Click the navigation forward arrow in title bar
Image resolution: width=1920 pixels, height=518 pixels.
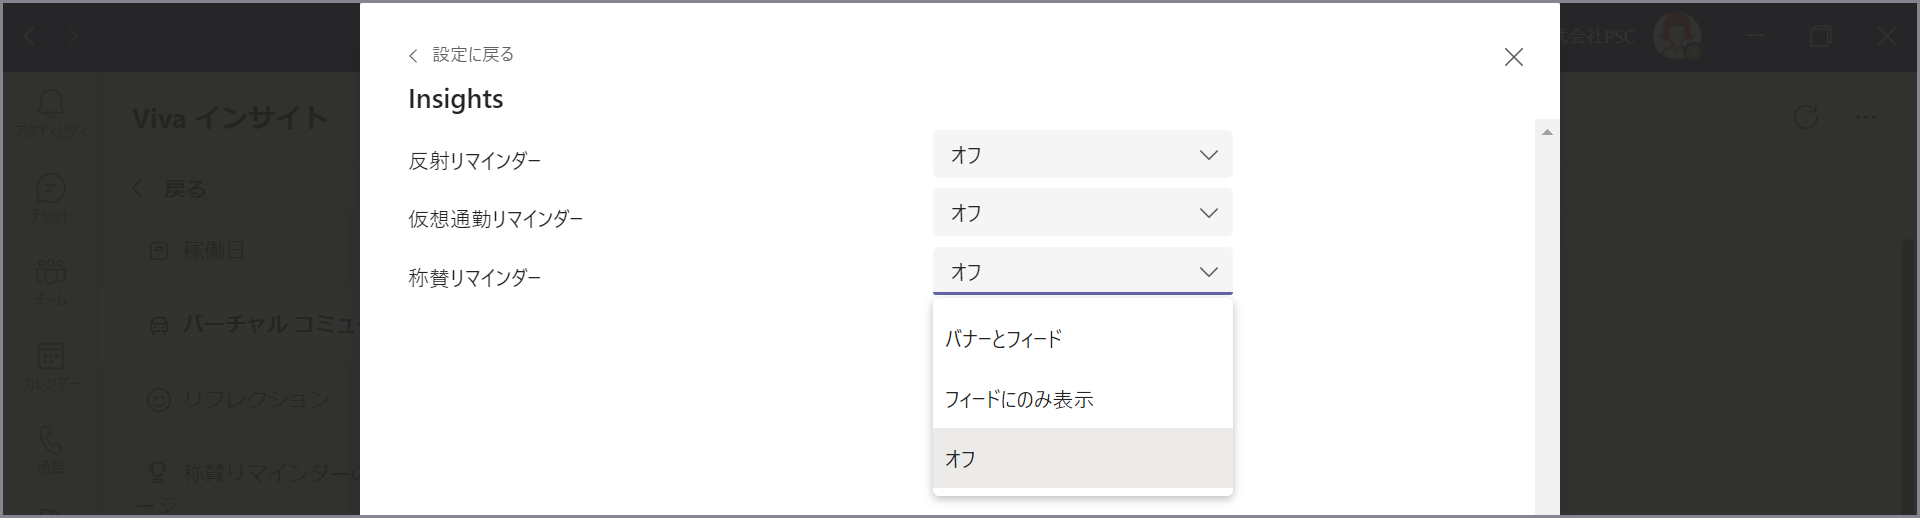coord(73,37)
